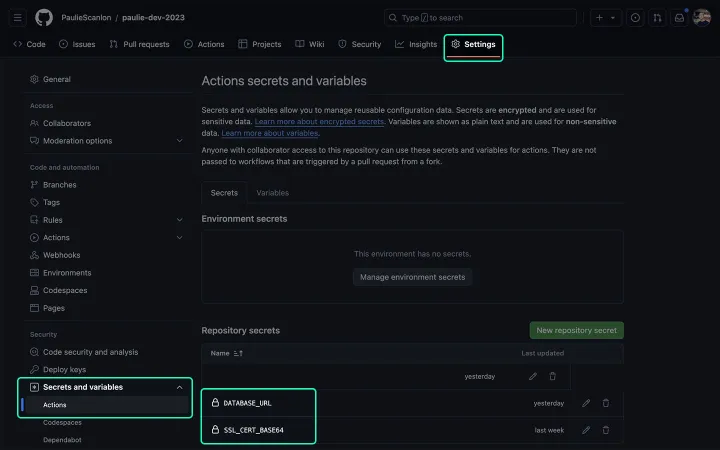The image size is (720, 450).
Task: Open the create new plus dropdown
Action: tap(605, 18)
